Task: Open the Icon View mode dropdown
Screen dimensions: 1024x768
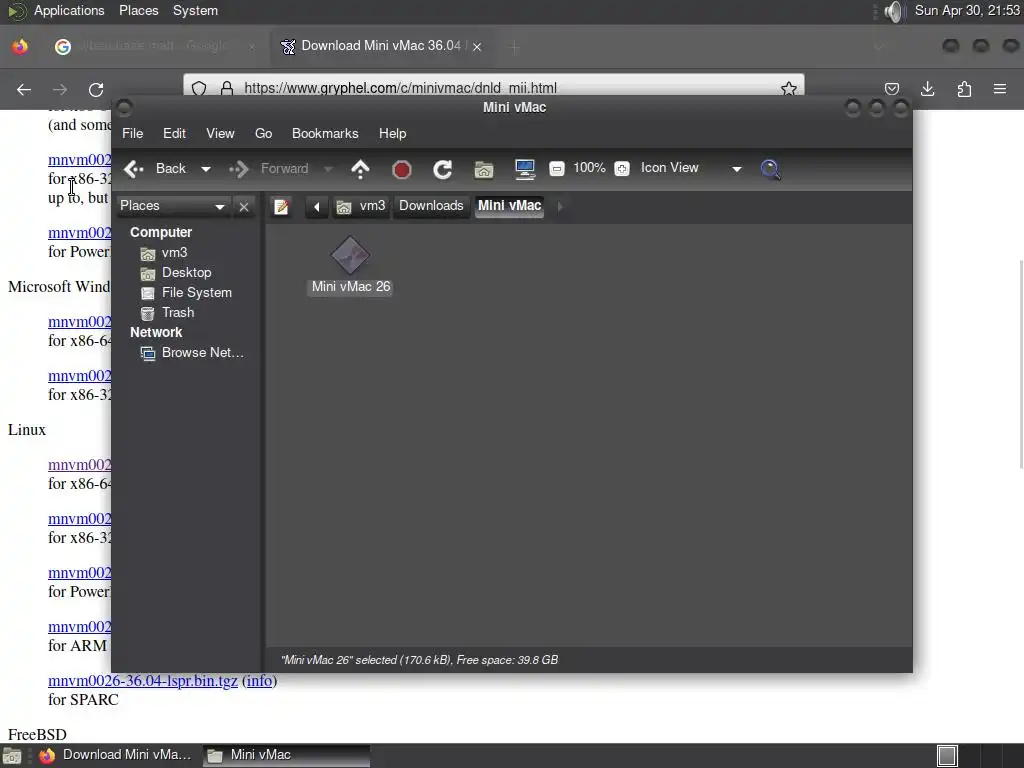Action: 692,168
